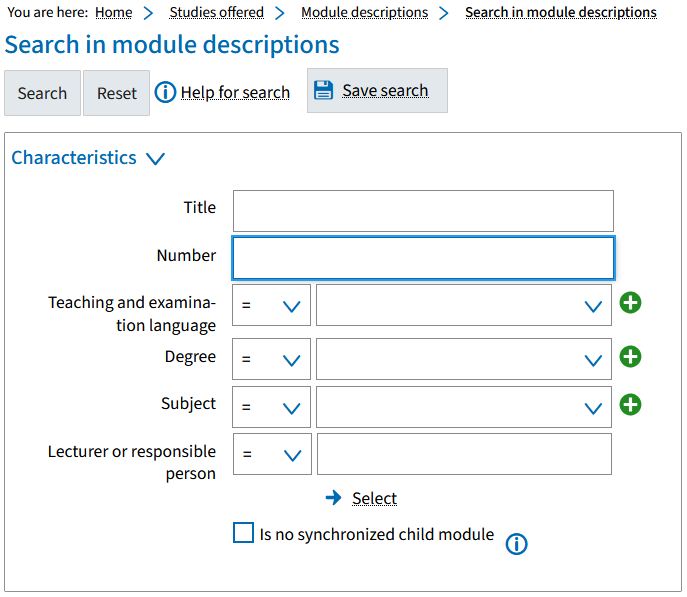
Task: Go to Home in the breadcrumb
Action: 113,12
